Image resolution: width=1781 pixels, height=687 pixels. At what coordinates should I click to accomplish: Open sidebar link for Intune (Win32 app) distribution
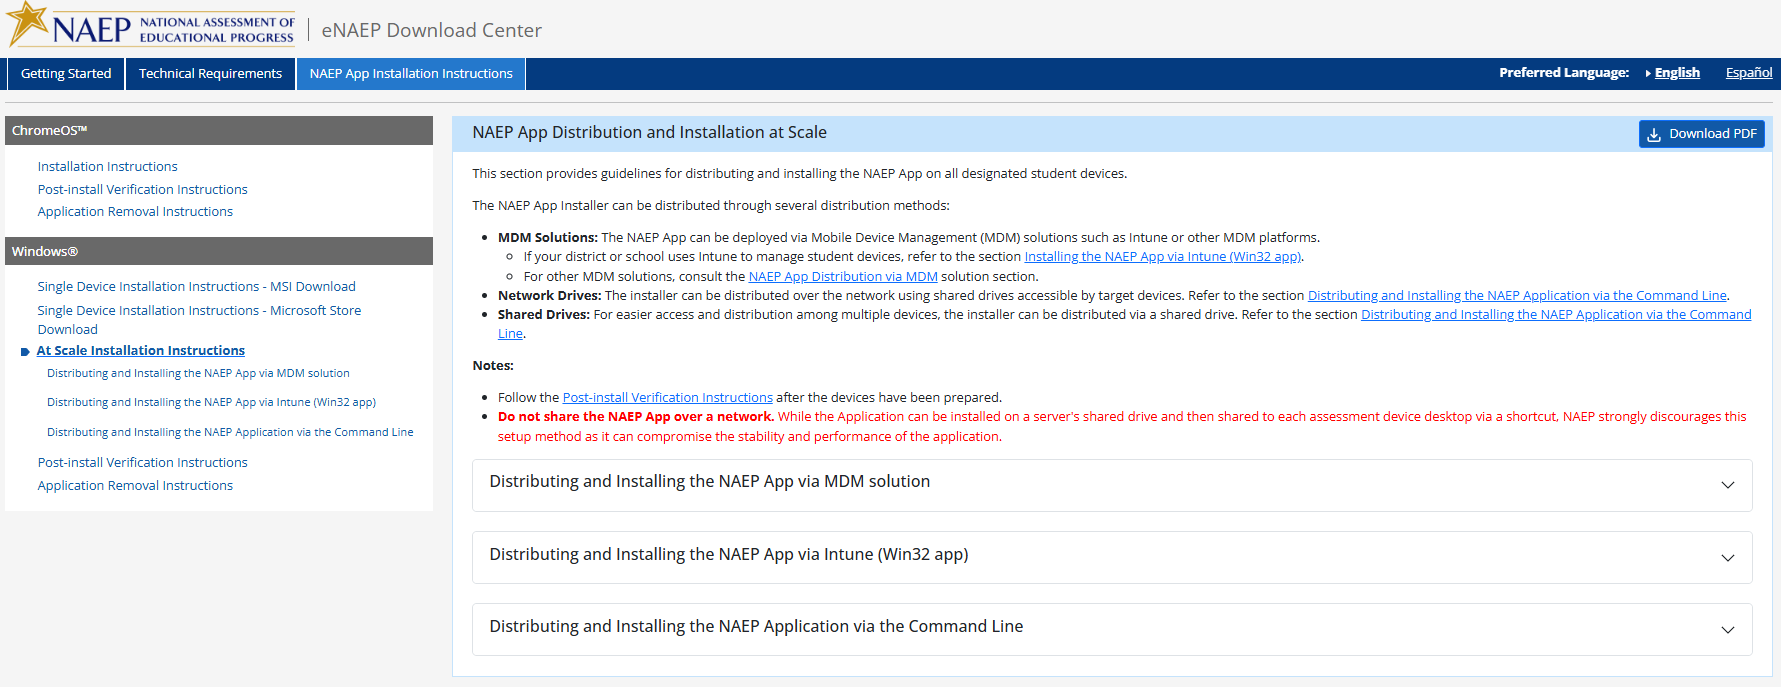211,403
